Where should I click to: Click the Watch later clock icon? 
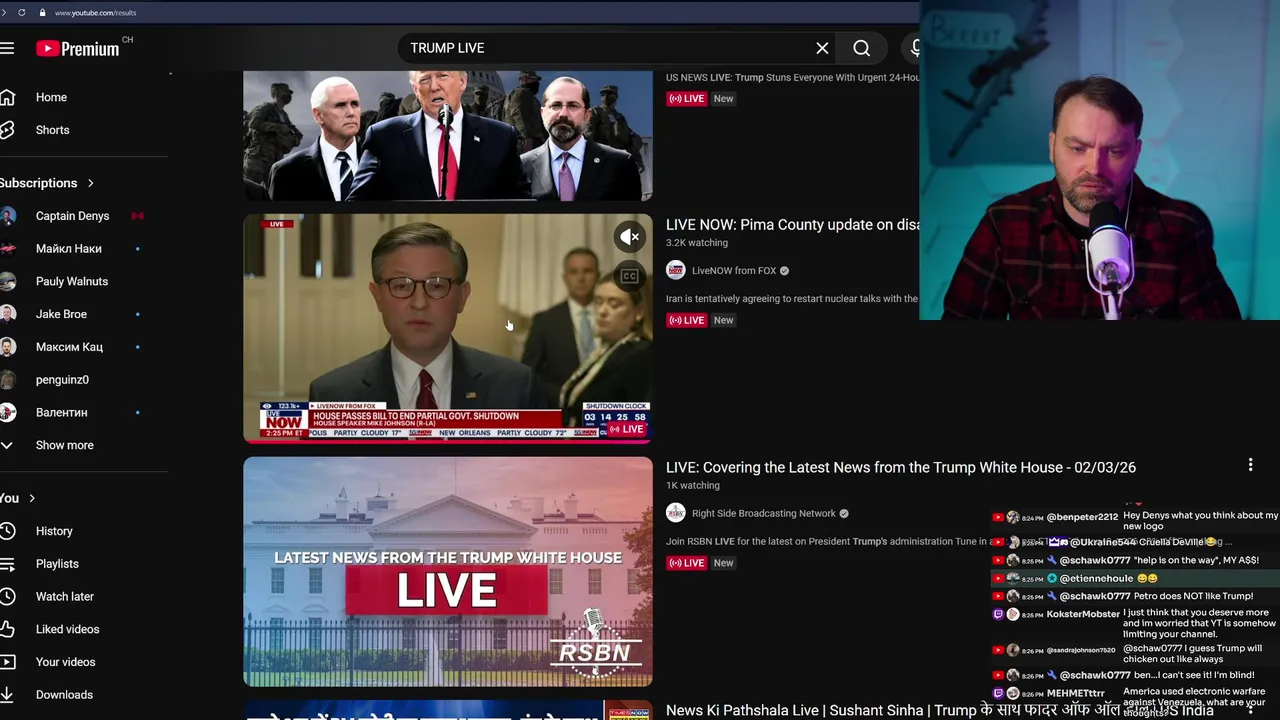[x=7, y=597]
